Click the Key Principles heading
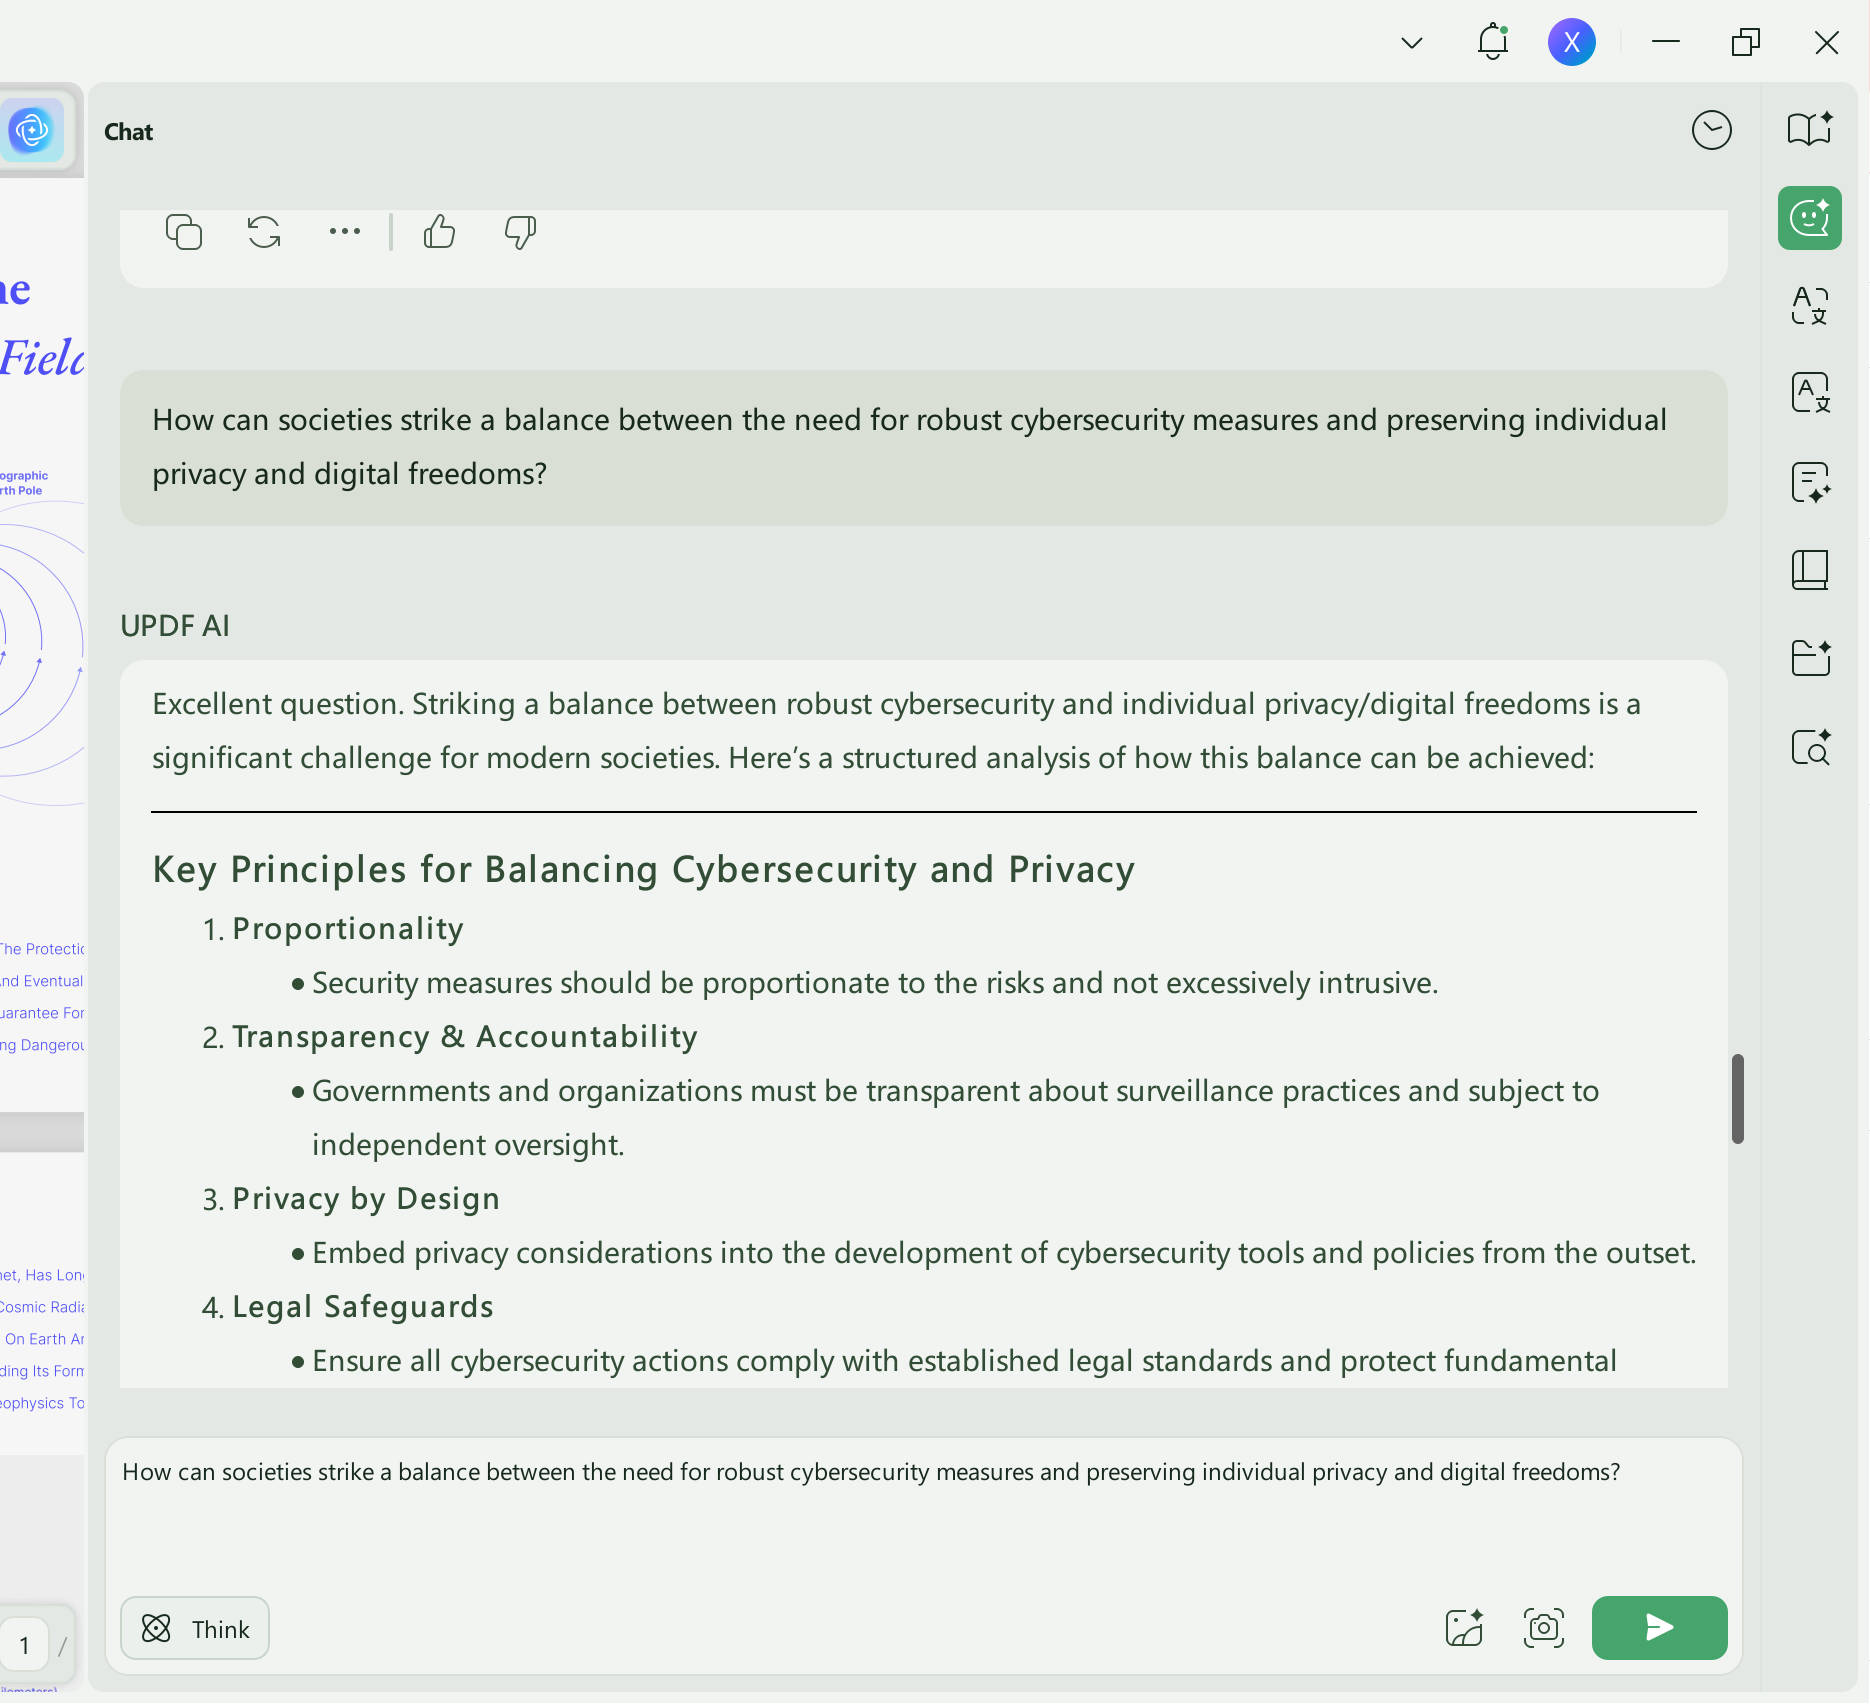1870x1704 pixels. (x=644, y=869)
